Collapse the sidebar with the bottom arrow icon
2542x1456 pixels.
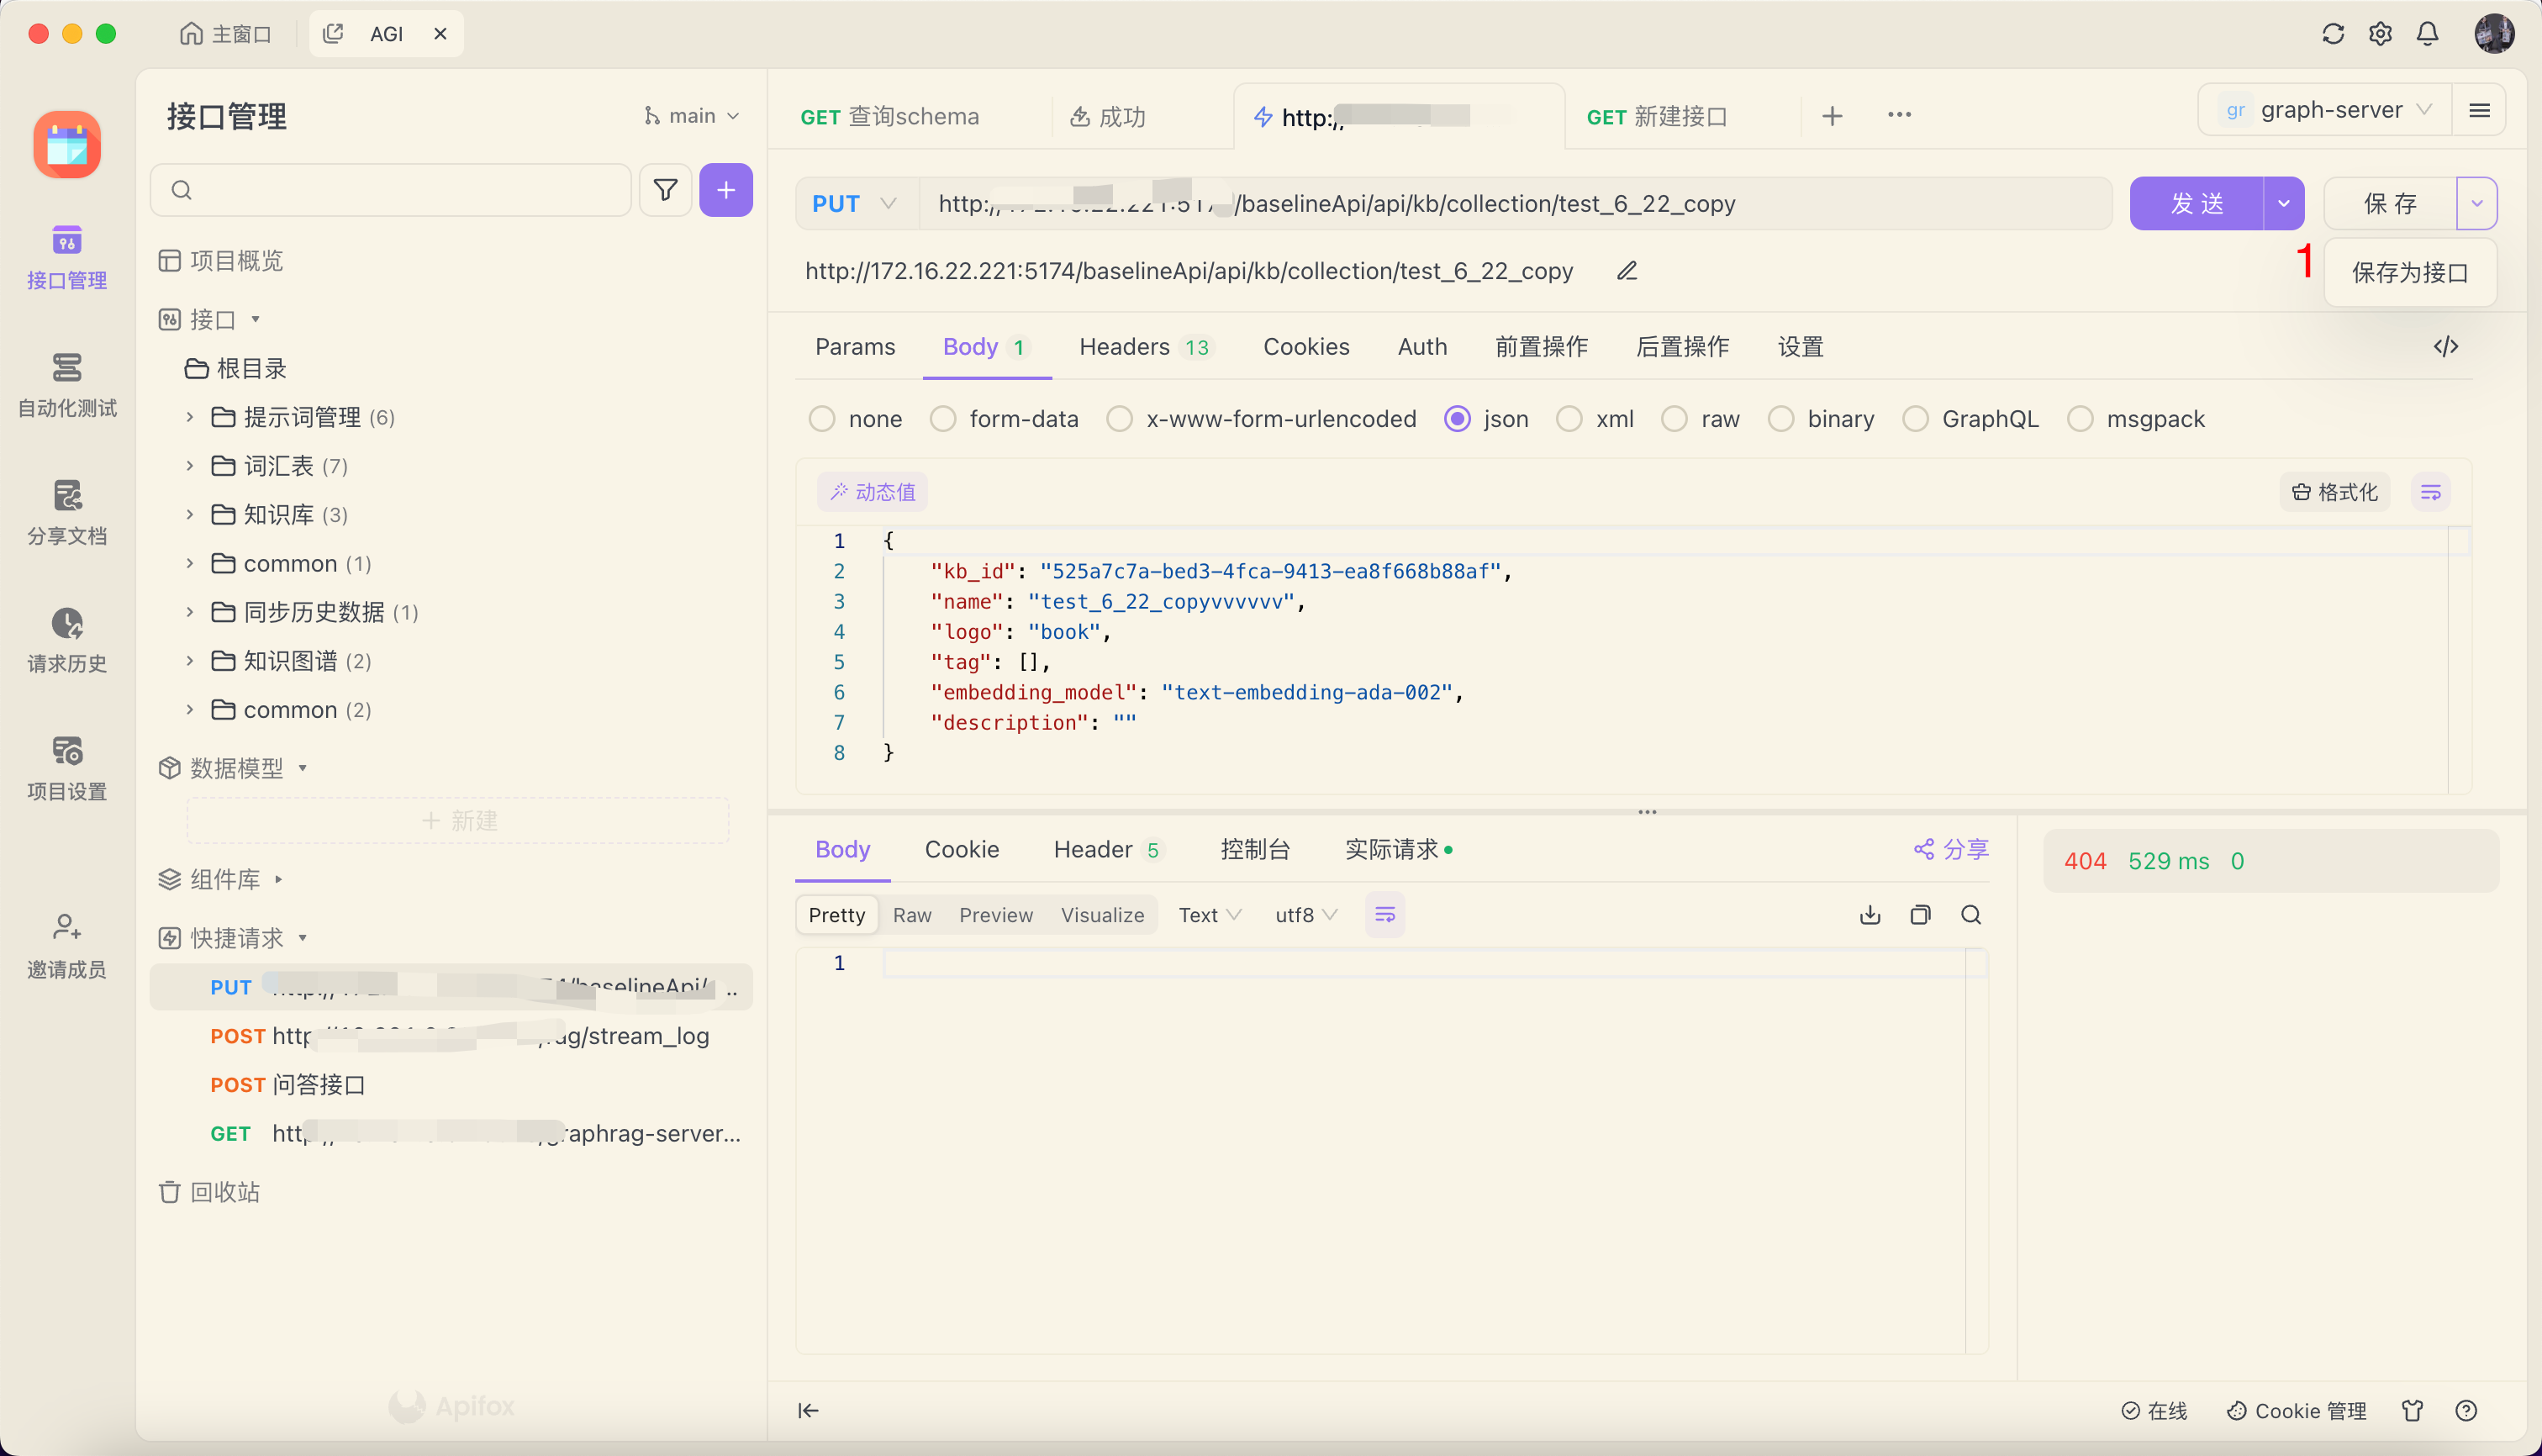[808, 1410]
